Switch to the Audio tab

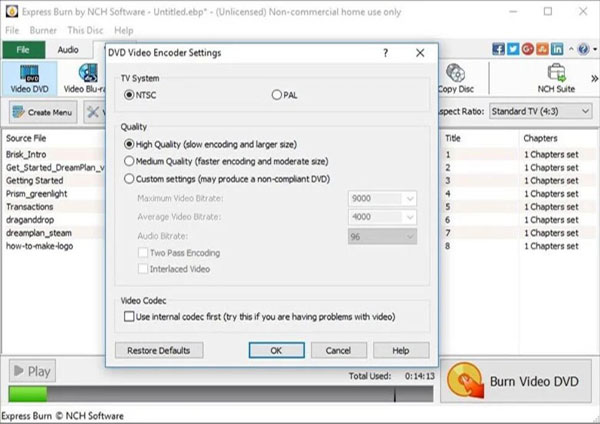point(68,50)
